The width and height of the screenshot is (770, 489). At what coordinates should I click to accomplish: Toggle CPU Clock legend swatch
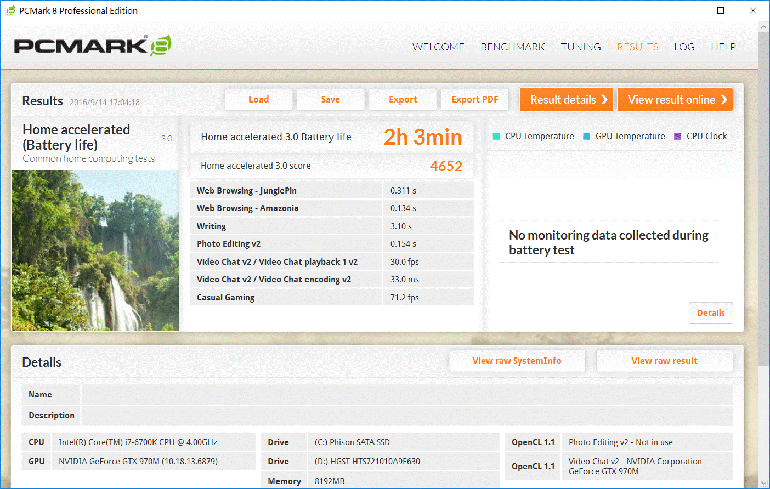(678, 136)
